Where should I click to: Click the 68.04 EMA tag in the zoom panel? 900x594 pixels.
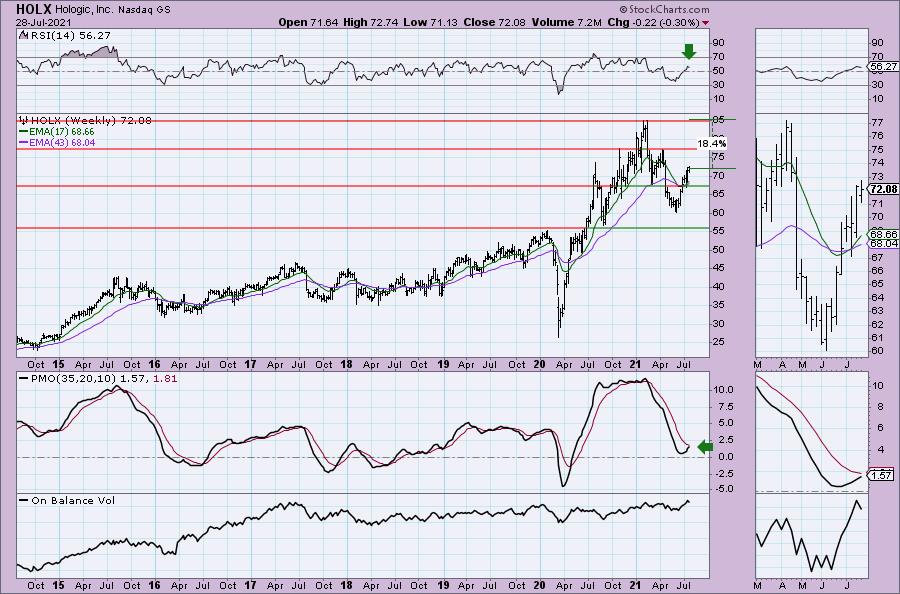(x=883, y=243)
